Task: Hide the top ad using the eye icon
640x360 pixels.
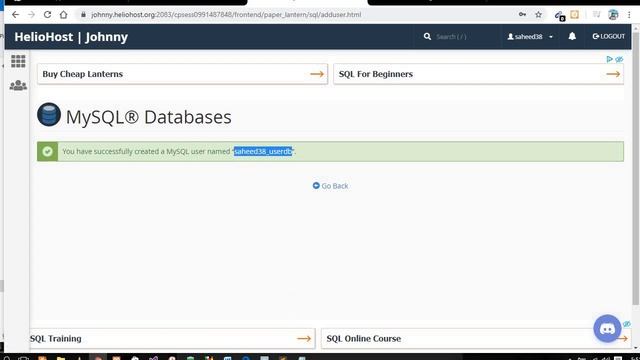Action: pyautogui.click(x=619, y=59)
